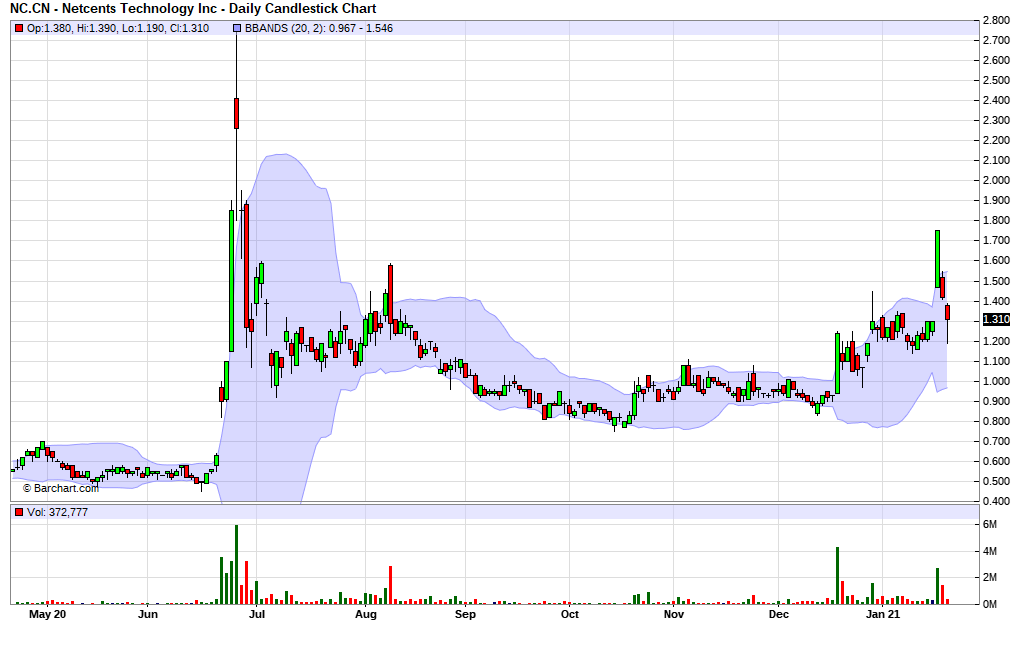Click the Aug date axis label
The height and width of the screenshot is (645, 1021).
[366, 614]
